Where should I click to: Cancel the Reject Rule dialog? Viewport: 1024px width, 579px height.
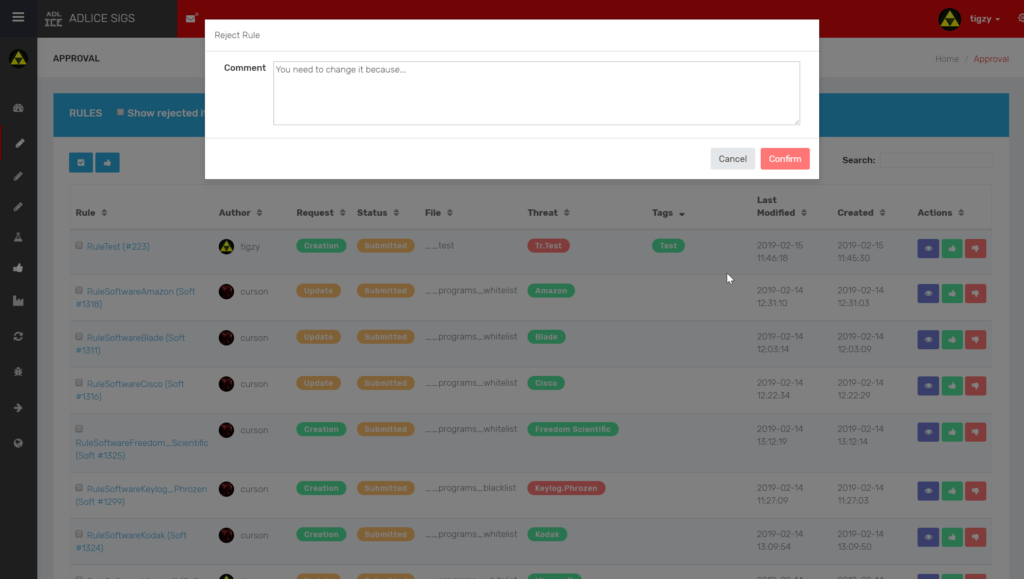coord(732,159)
